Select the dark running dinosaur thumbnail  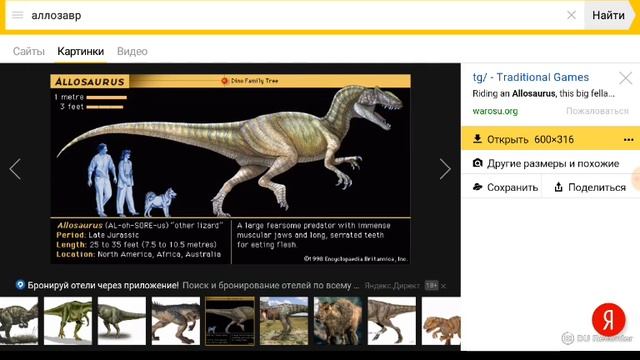click(176, 321)
